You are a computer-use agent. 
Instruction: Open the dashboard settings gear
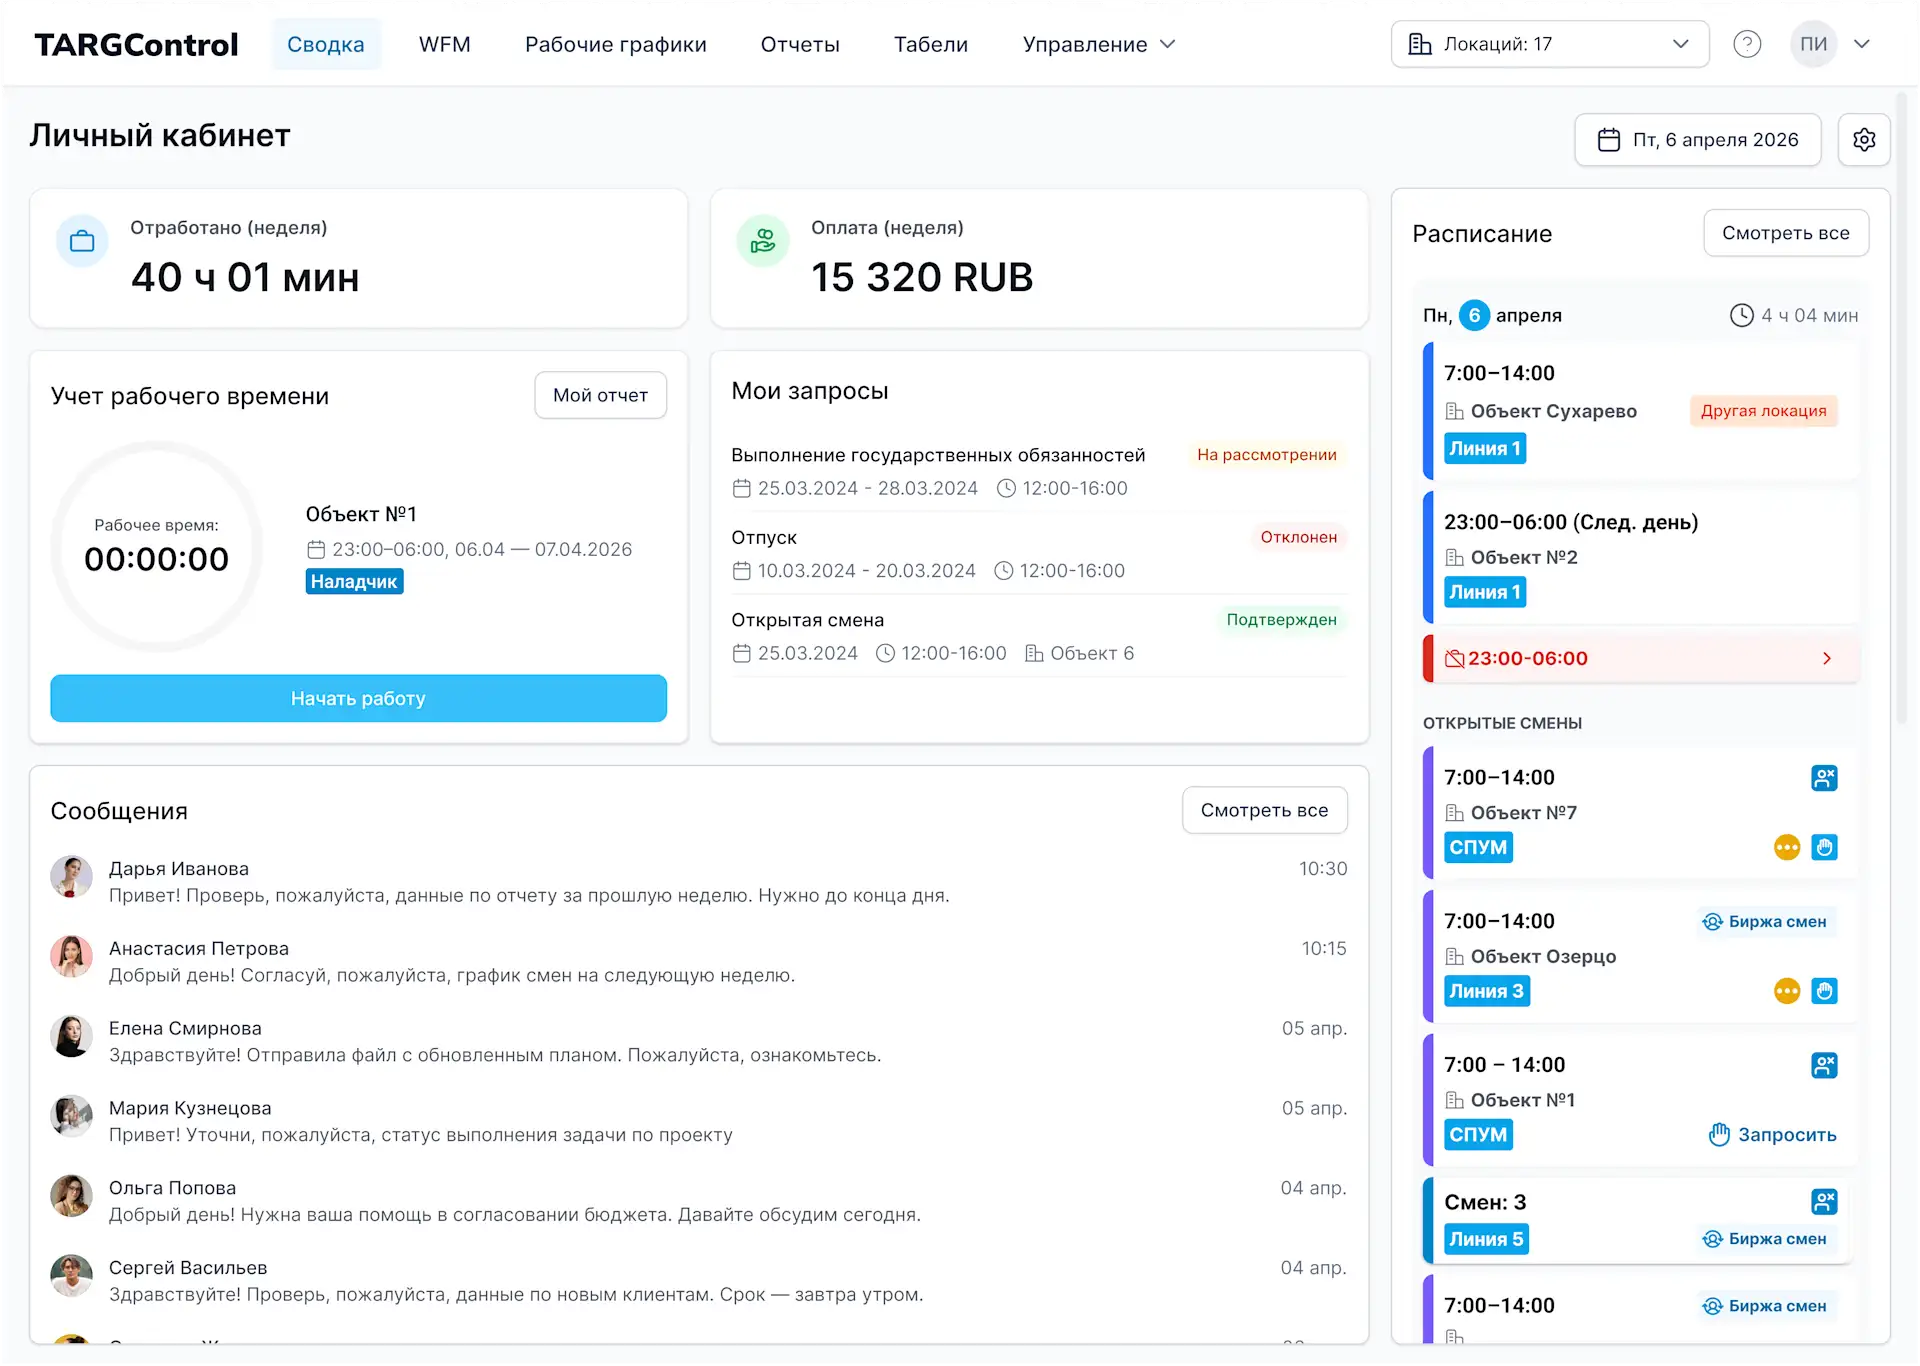1864,140
